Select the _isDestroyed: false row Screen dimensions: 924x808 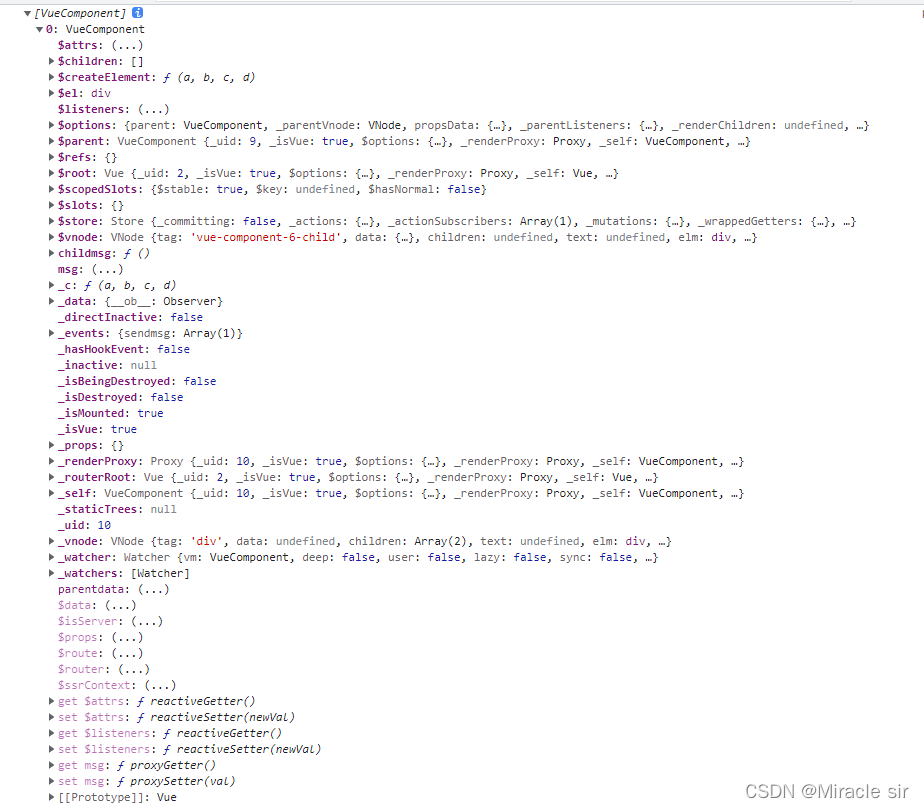click(x=120, y=397)
